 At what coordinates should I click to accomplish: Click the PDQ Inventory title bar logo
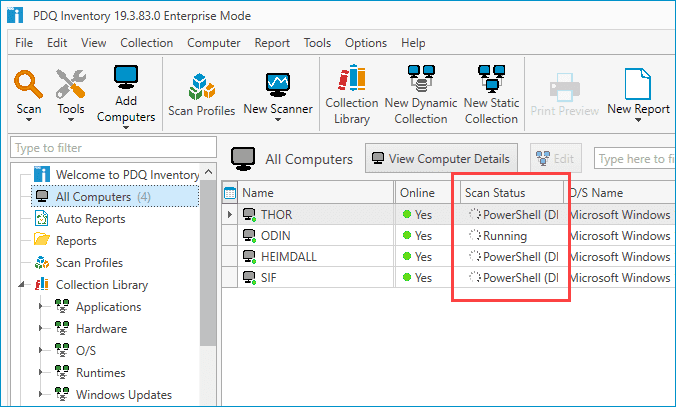point(15,15)
